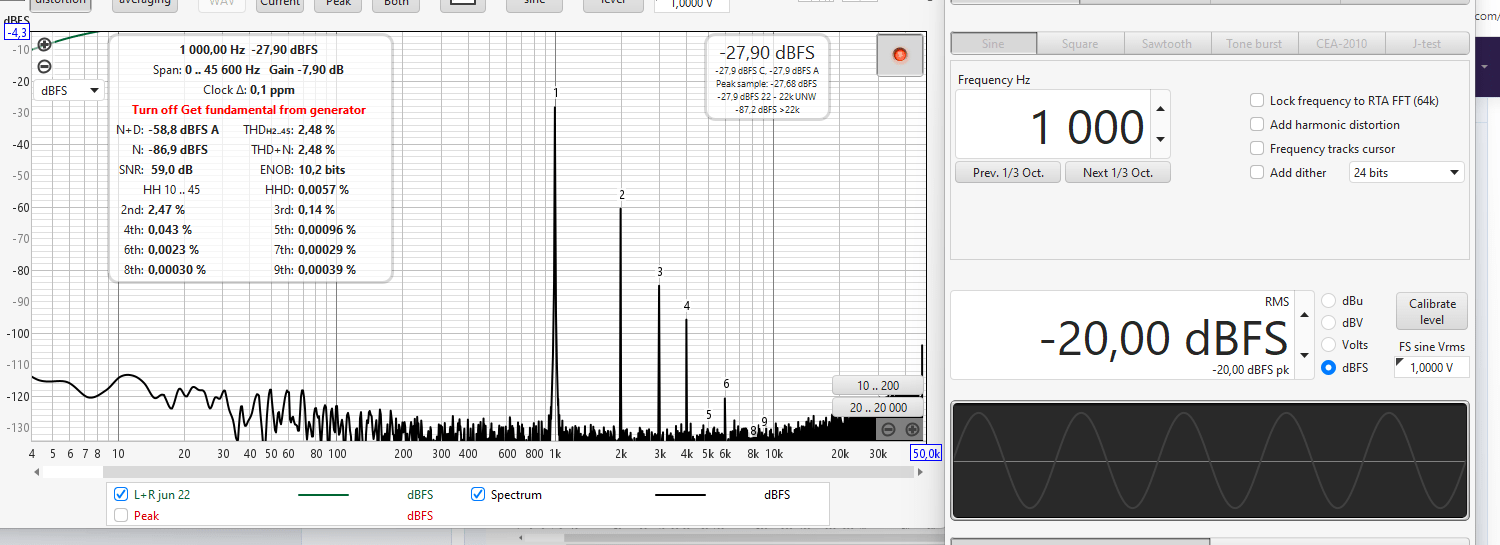This screenshot has height=545, width=1500.
Task: Click the red record button on the RTA graph
Action: 899,54
